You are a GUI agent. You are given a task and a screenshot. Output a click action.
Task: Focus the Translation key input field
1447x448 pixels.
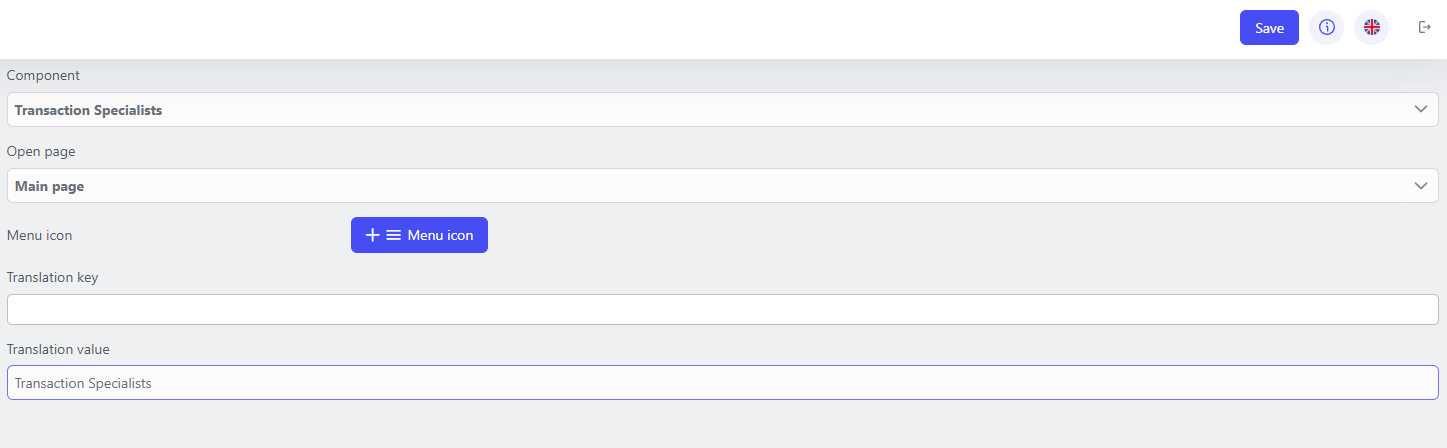[x=722, y=310]
